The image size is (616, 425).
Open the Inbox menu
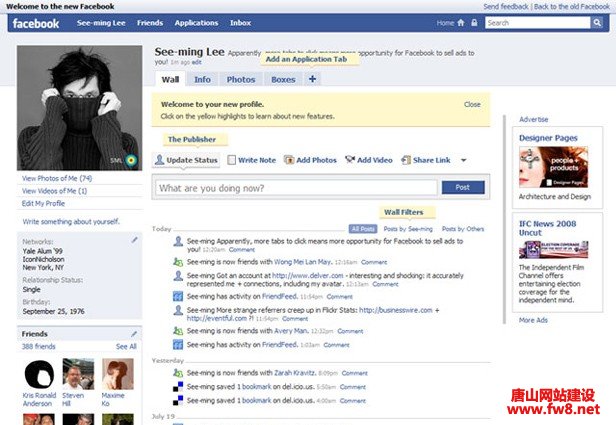point(240,23)
